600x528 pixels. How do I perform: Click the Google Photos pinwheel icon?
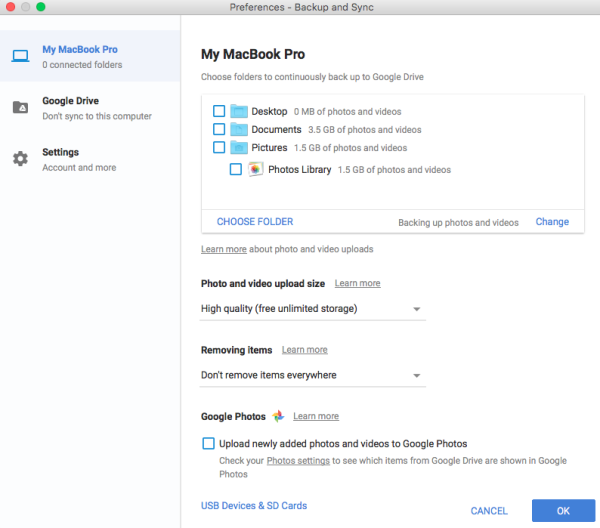tap(278, 416)
